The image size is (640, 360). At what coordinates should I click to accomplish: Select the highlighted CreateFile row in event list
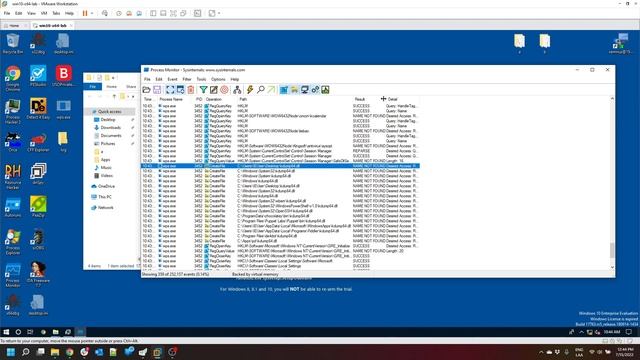tap(280, 166)
